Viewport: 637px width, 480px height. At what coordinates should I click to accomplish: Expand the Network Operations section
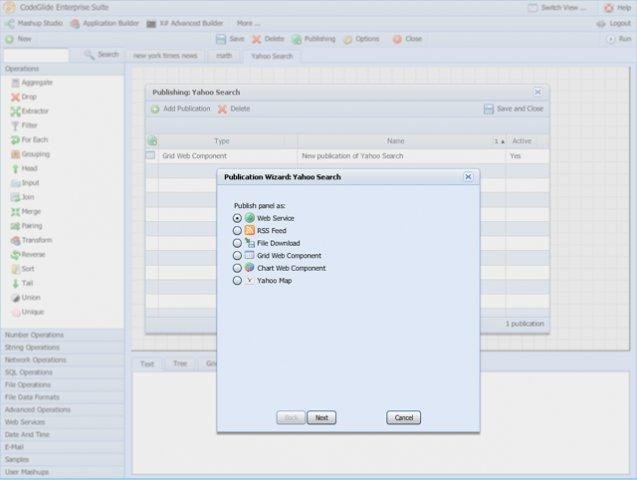point(63,360)
